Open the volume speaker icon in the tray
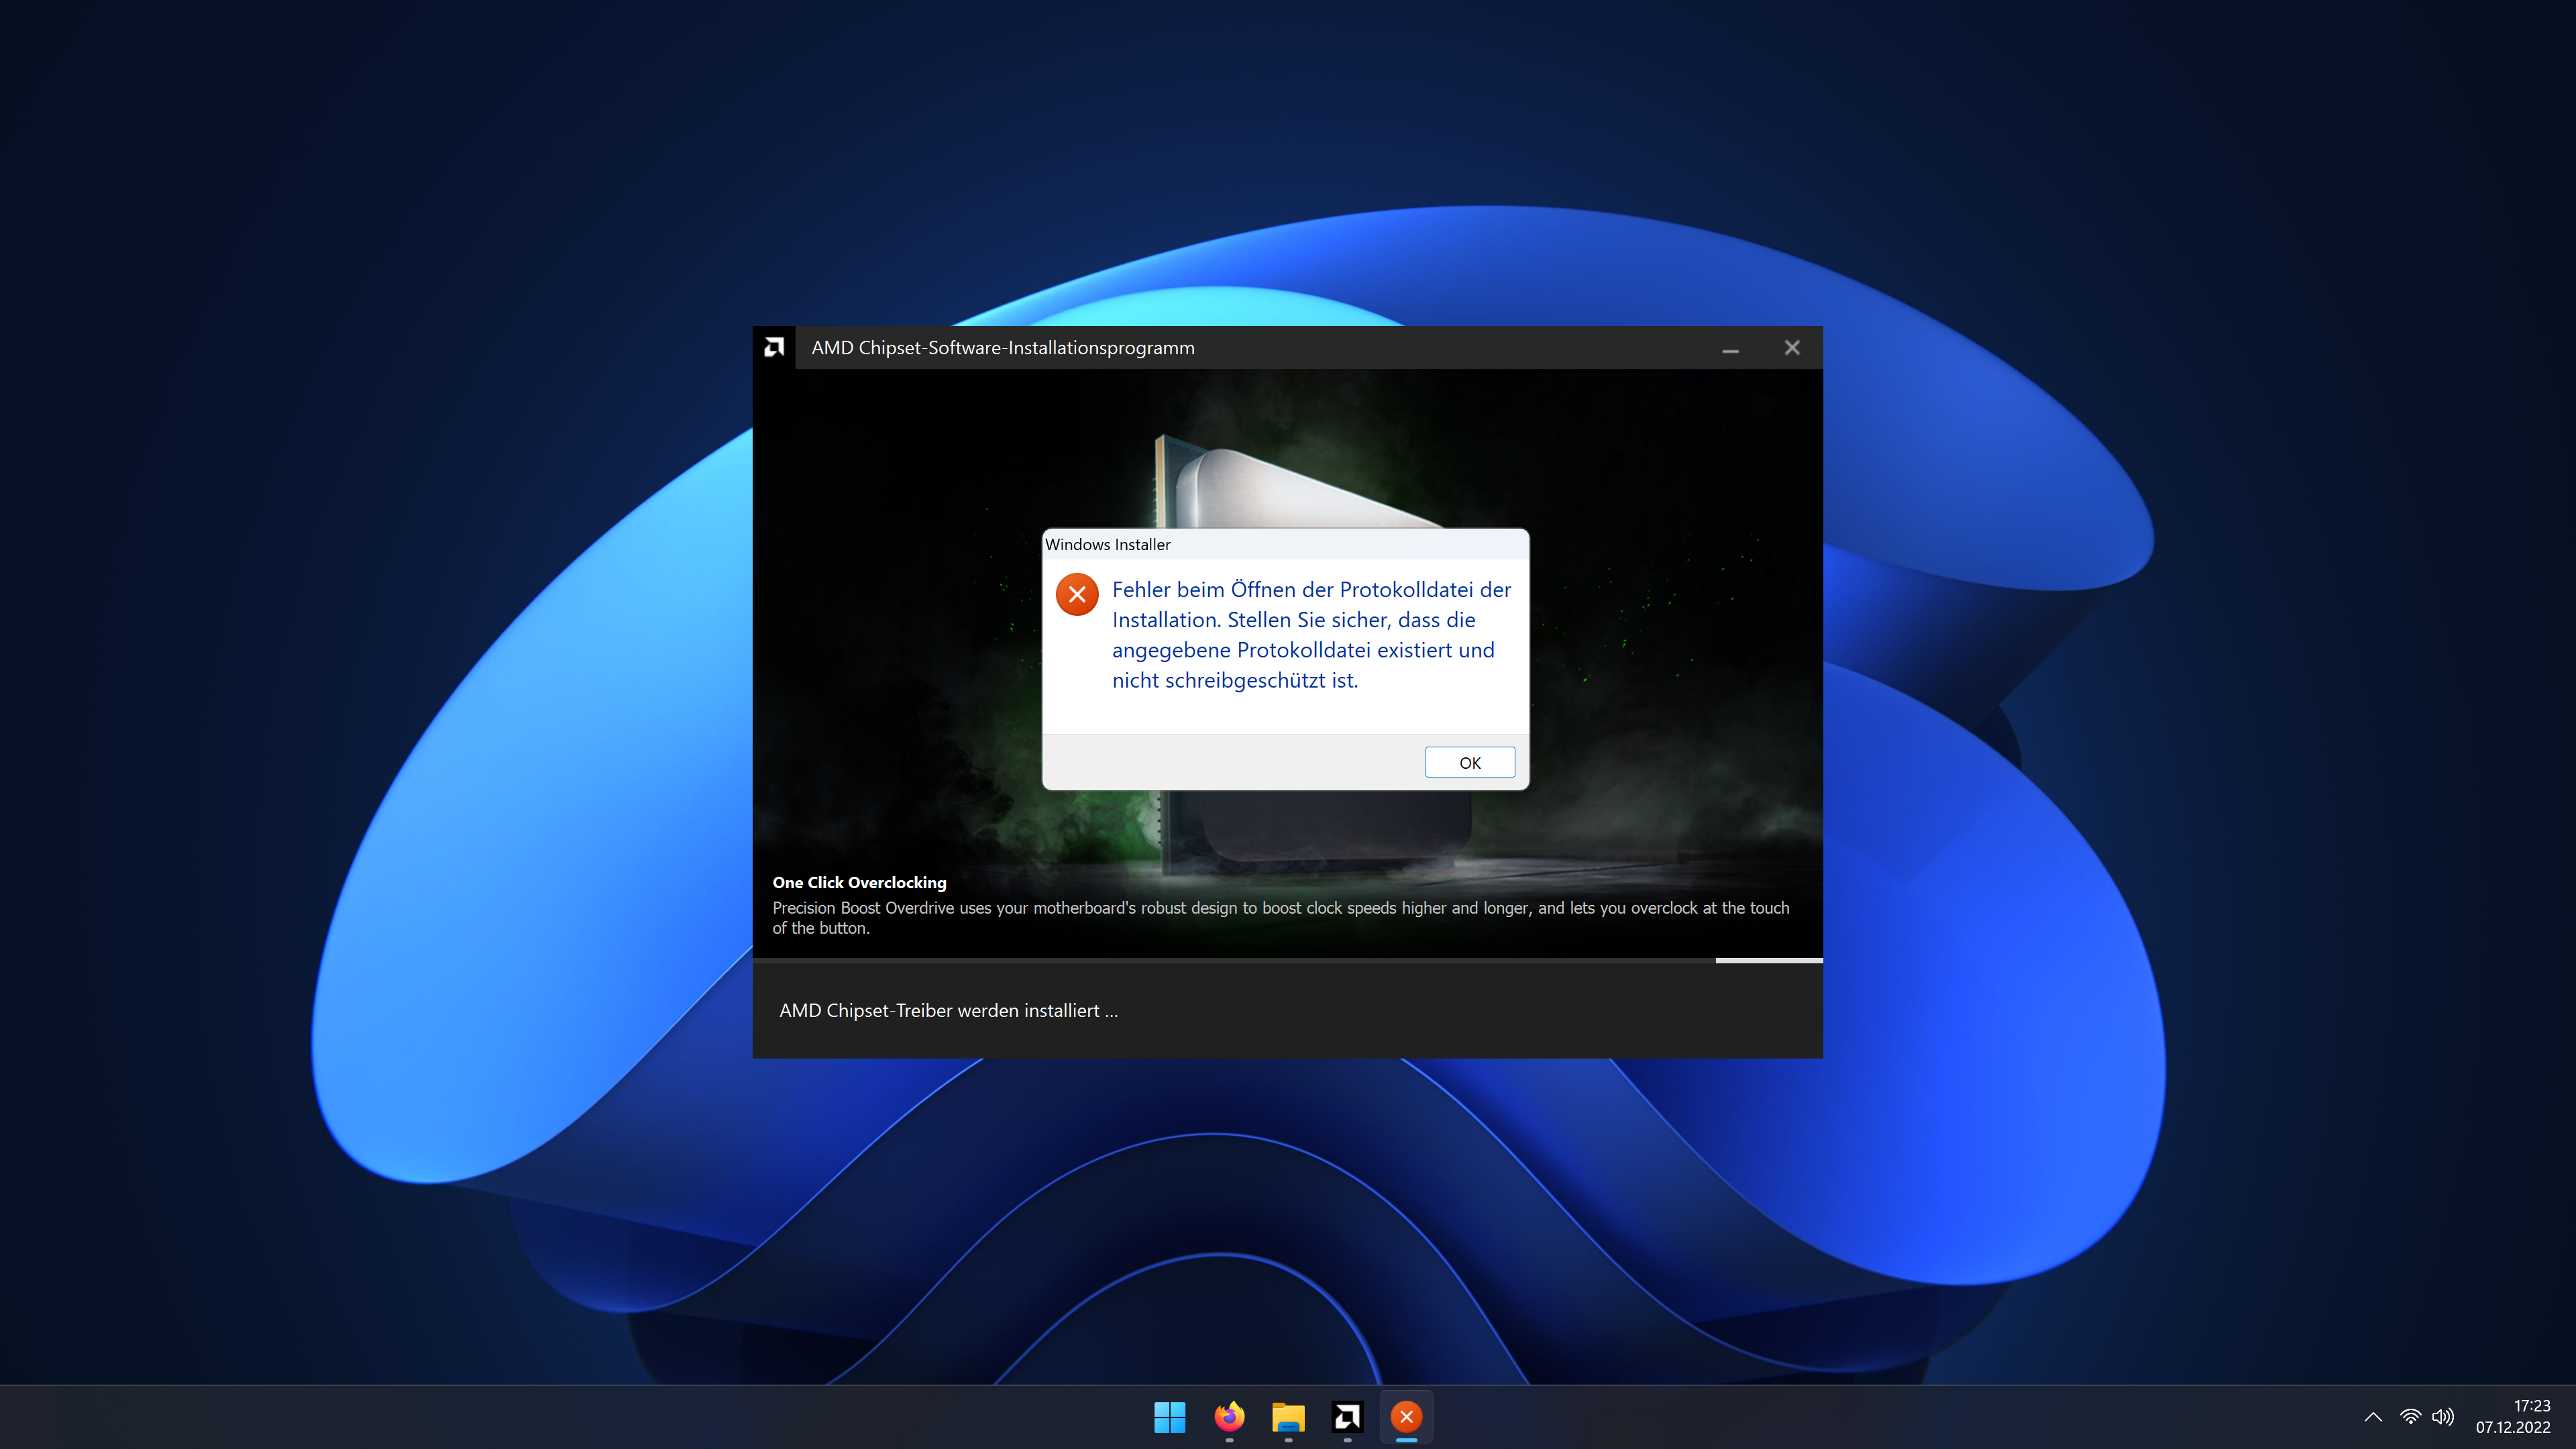Image resolution: width=2576 pixels, height=1449 pixels. click(x=2442, y=1416)
